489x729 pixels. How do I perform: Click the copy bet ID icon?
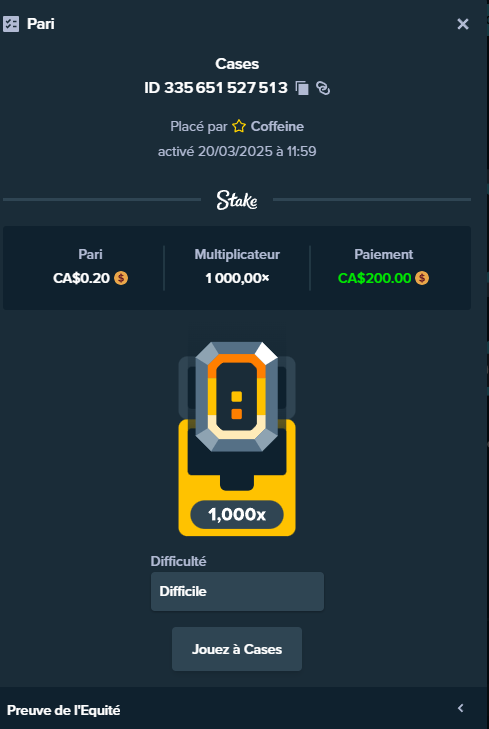(302, 88)
